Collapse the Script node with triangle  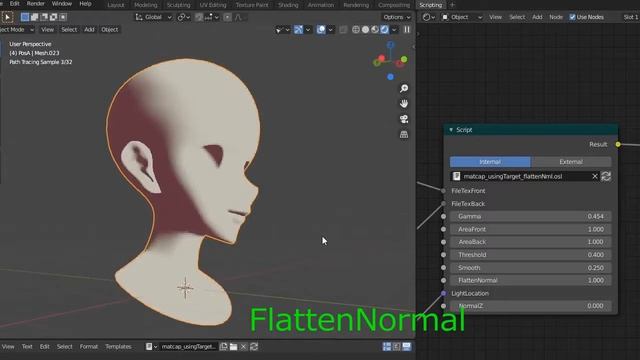click(451, 130)
